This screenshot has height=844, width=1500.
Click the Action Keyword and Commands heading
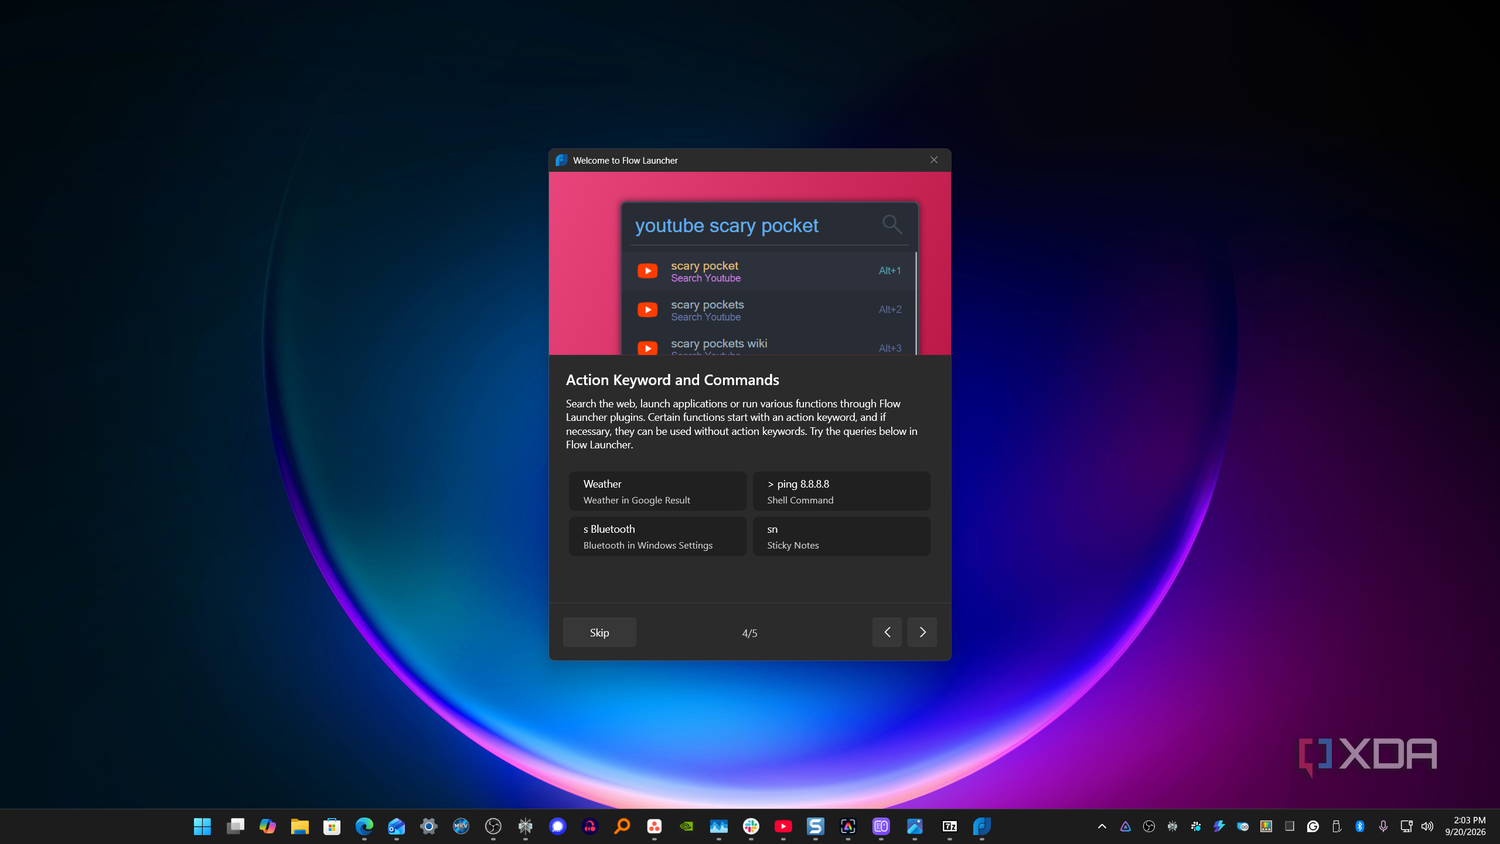coord(672,380)
